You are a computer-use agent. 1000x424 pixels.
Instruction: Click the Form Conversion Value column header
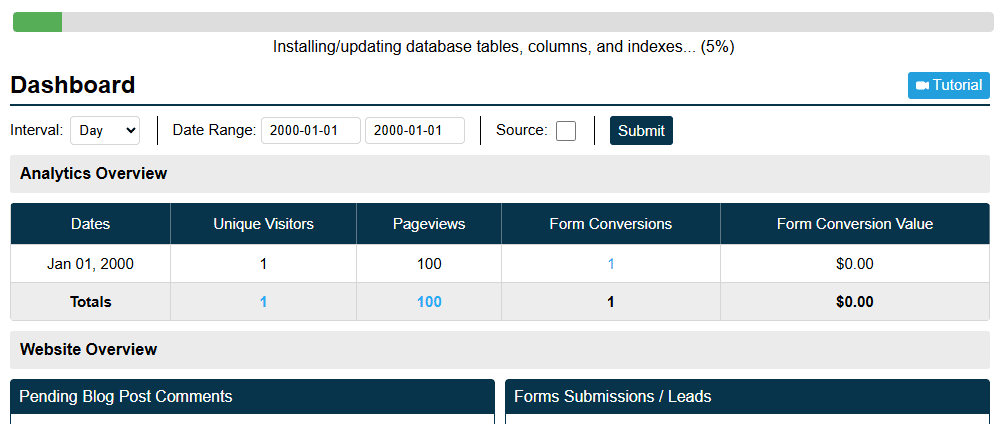(x=855, y=224)
